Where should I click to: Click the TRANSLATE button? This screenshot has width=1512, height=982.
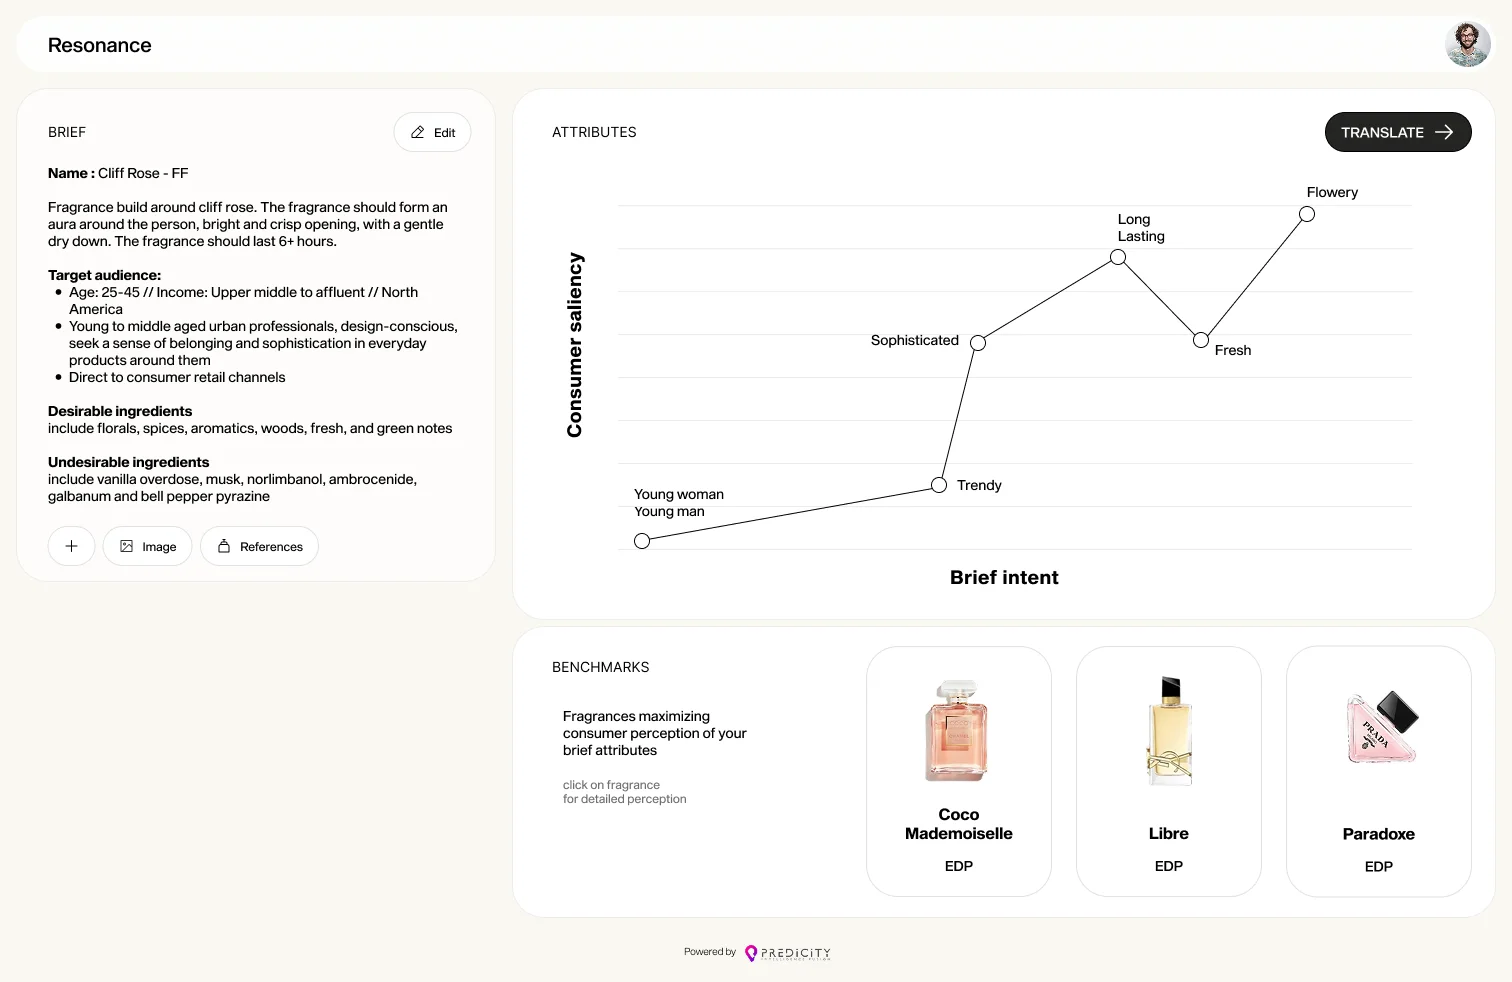coord(1398,132)
